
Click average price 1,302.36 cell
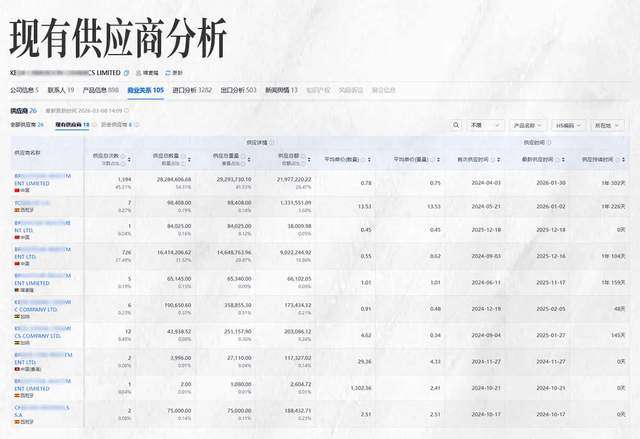361,388
